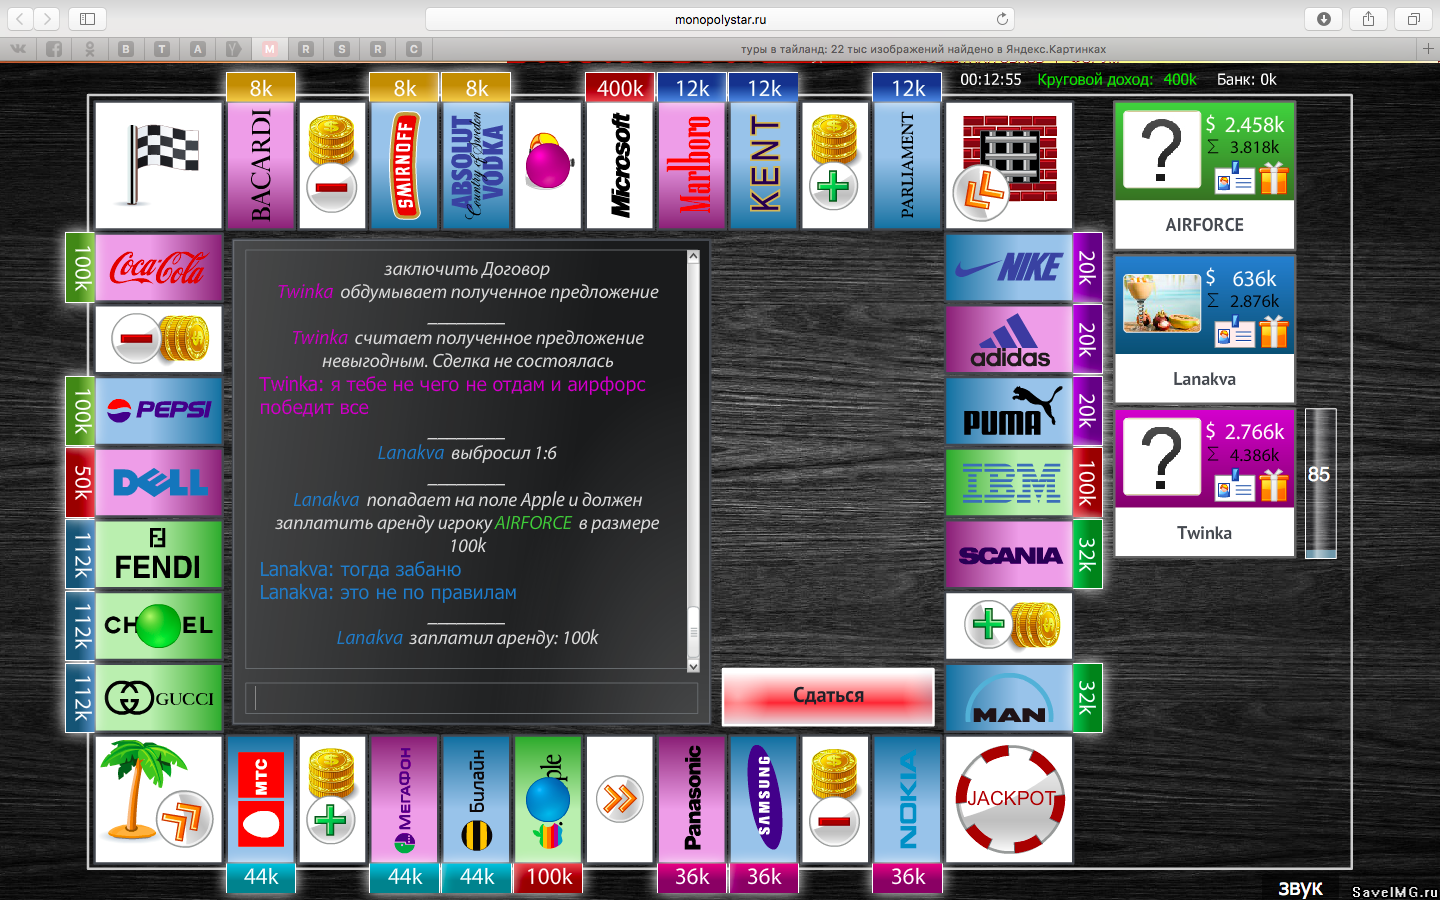The width and height of the screenshot is (1440, 900).
Task: Select the Absolut Vodka property cell
Action: [x=477, y=166]
